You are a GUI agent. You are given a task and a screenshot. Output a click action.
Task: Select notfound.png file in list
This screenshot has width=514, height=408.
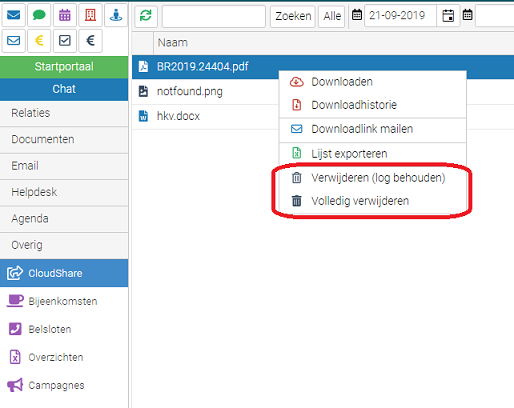click(x=190, y=91)
